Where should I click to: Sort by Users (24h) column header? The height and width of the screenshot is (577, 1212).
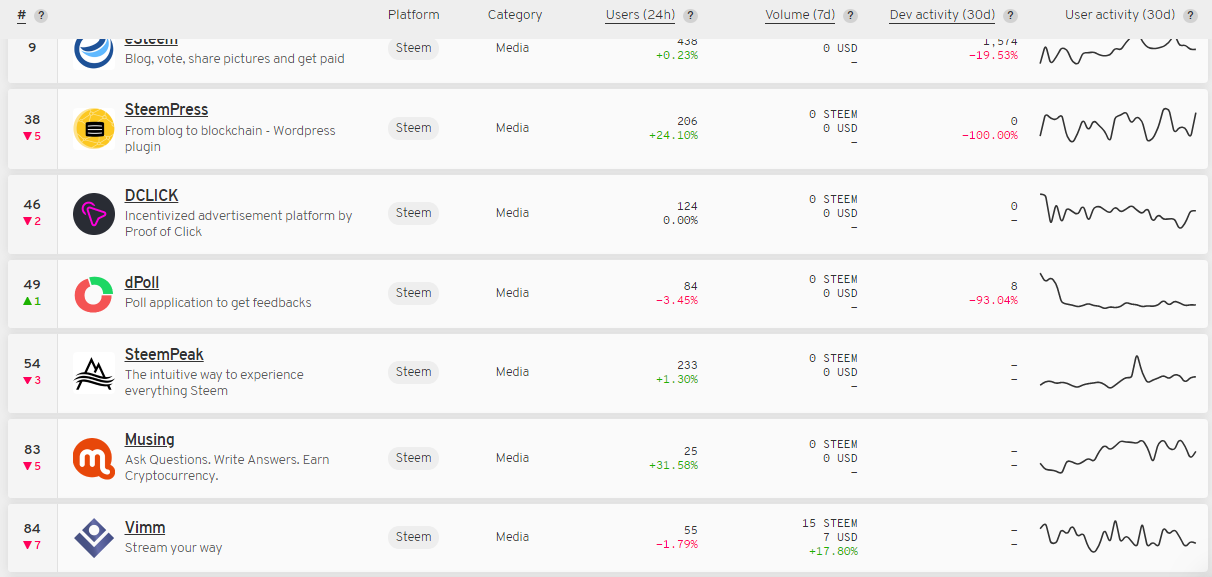click(x=640, y=15)
